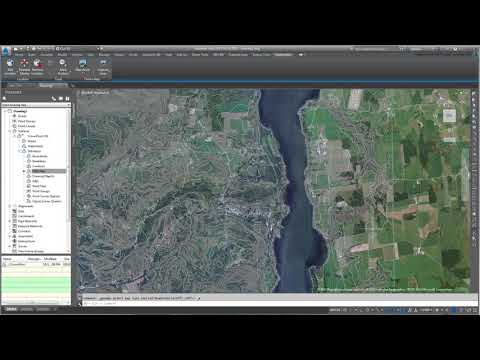This screenshot has width=480, height=360.
Task: Click the Breaklines icon under Definition
Action: [x=29, y=161]
